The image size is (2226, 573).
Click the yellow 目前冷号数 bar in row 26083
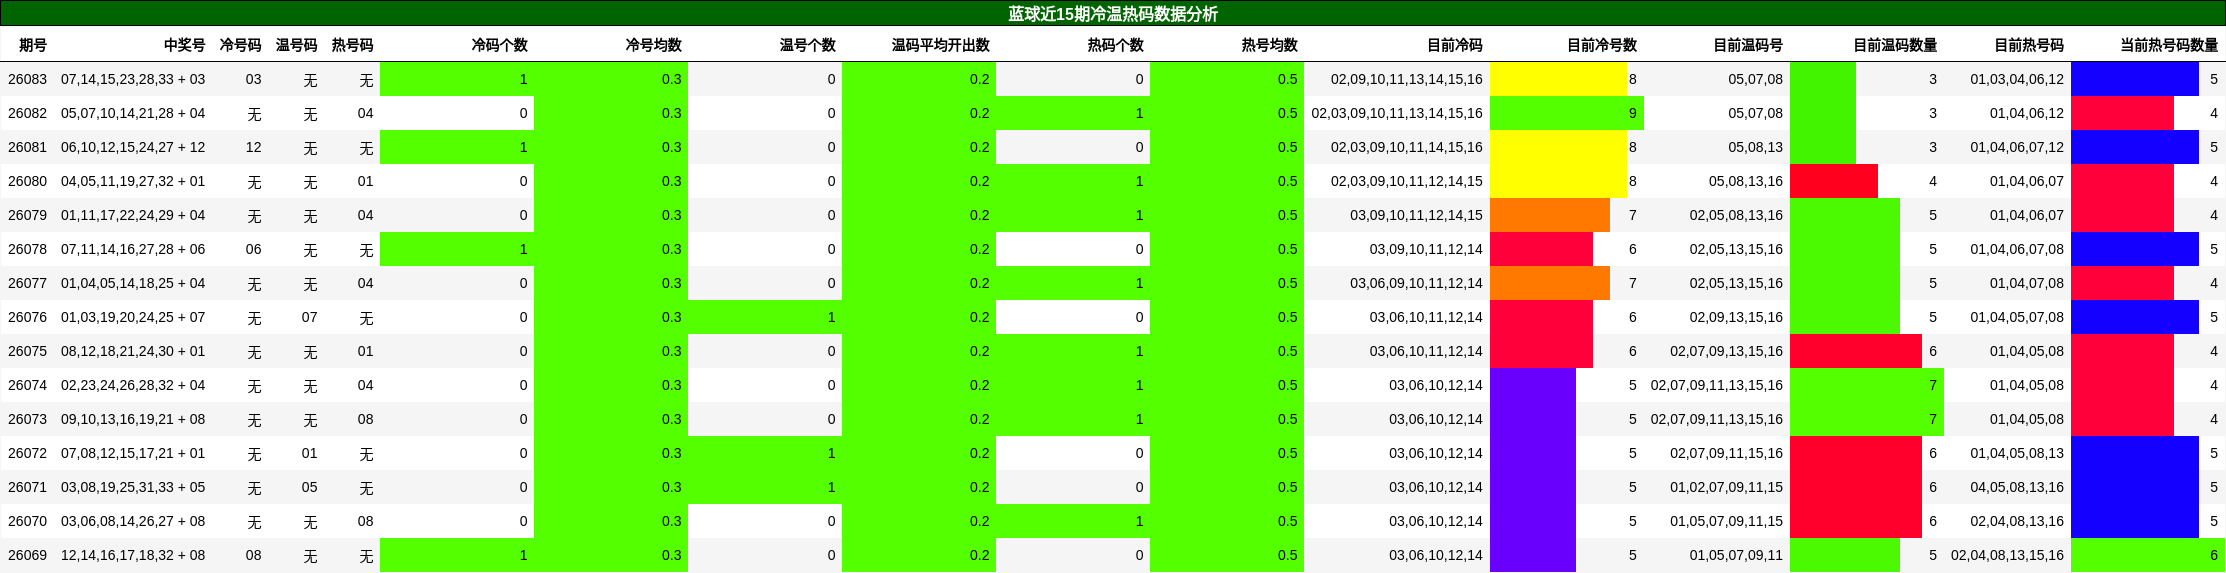[1558, 79]
